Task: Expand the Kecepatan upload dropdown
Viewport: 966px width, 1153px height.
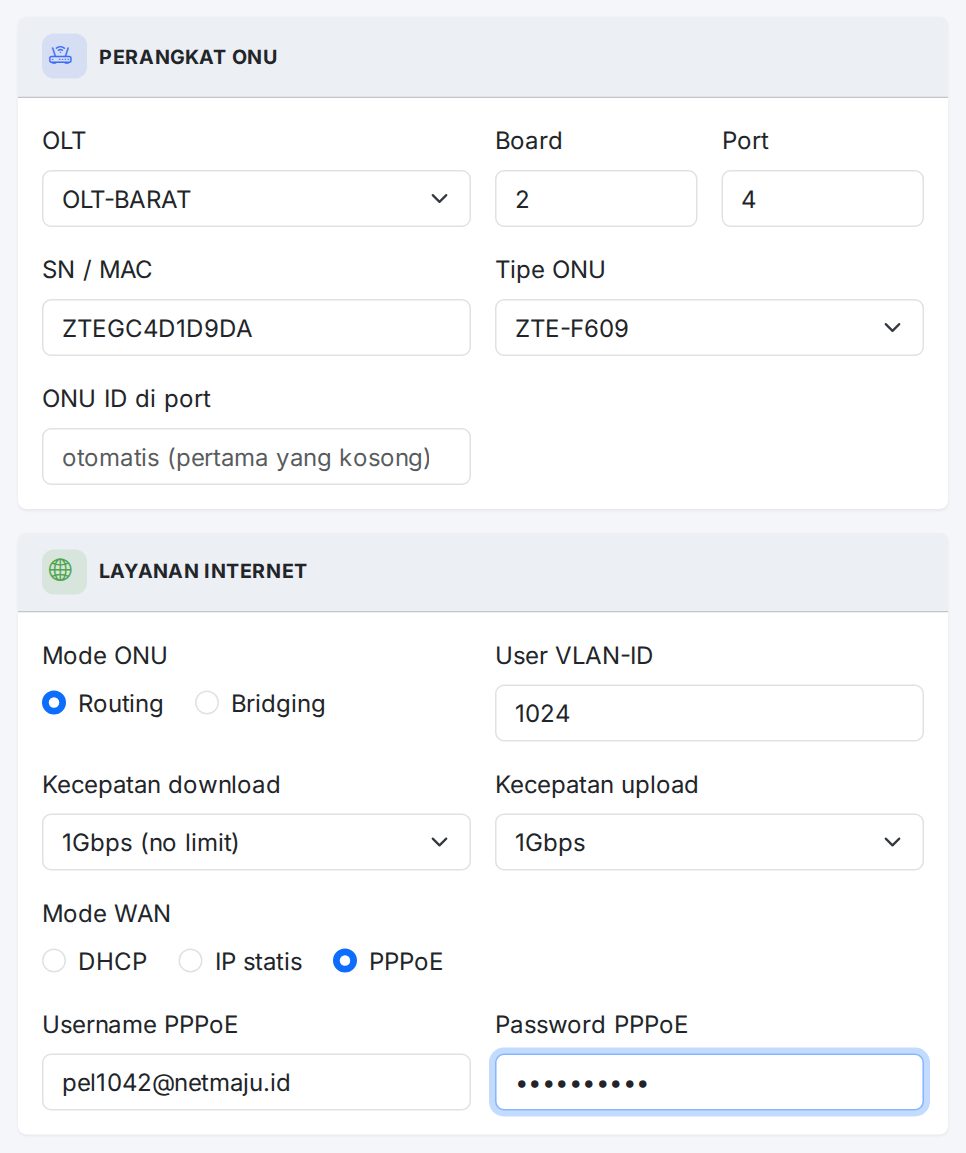Action: (x=709, y=842)
